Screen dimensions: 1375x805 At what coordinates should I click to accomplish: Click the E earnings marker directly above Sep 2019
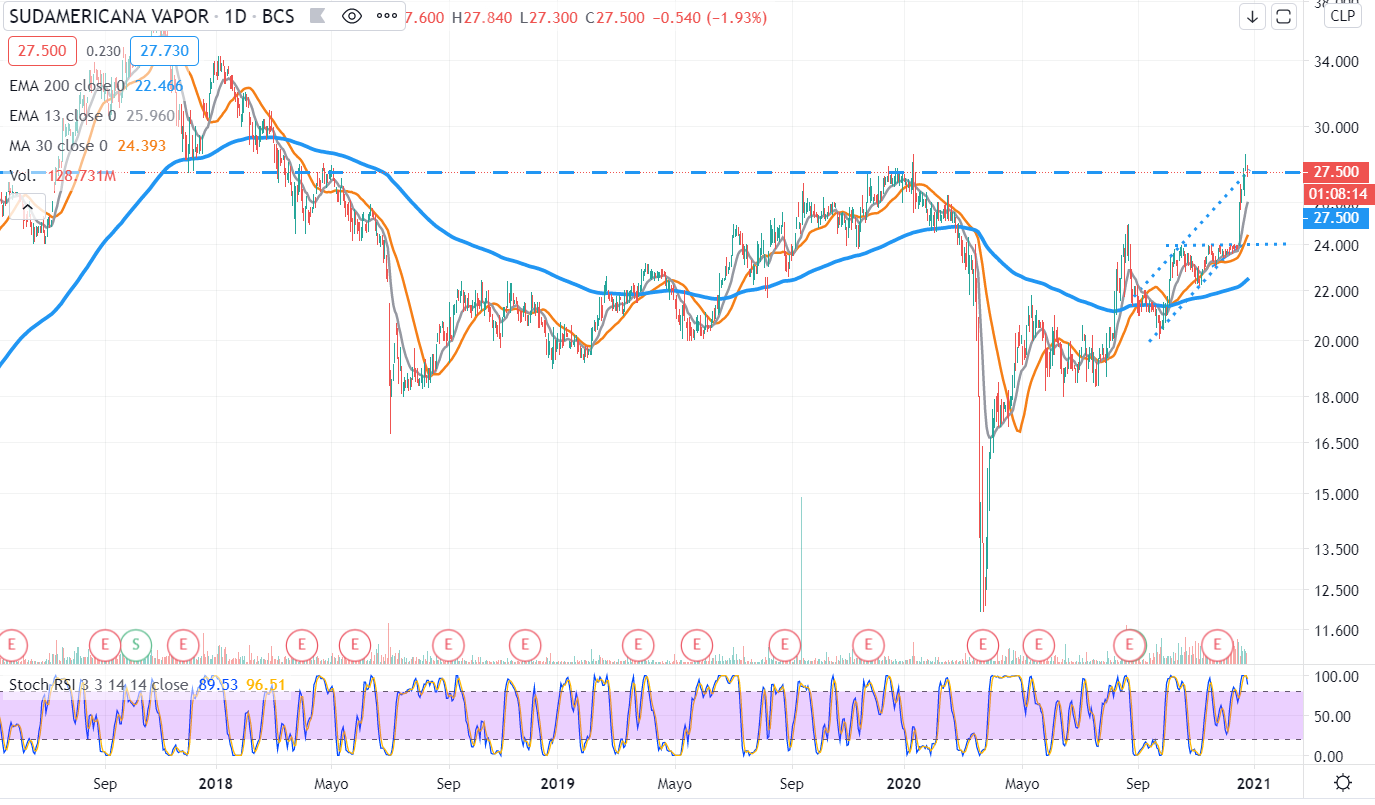pyautogui.click(x=785, y=644)
